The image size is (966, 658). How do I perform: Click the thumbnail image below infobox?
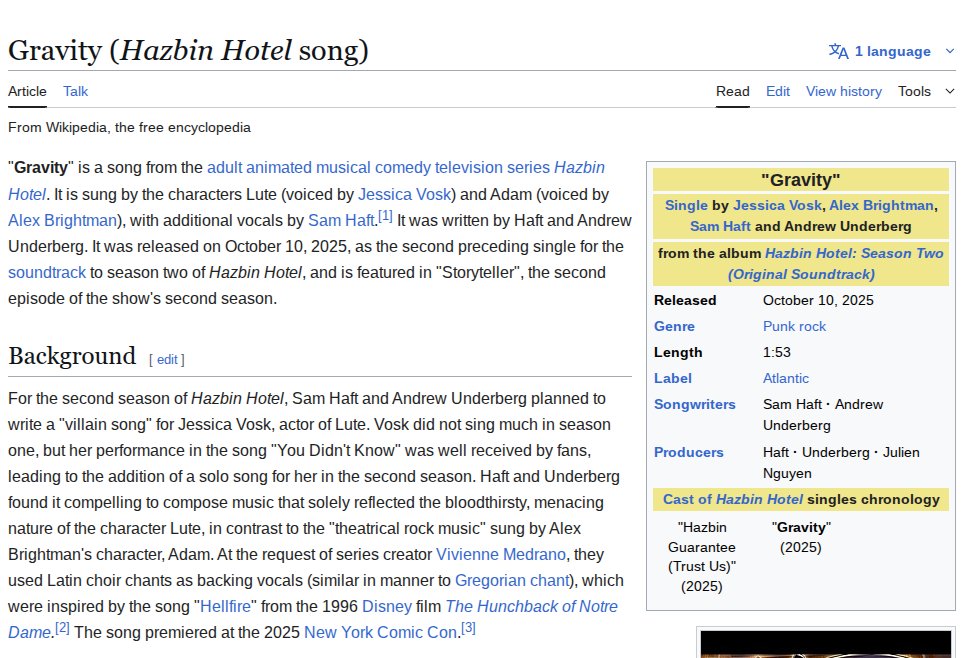tap(826, 644)
